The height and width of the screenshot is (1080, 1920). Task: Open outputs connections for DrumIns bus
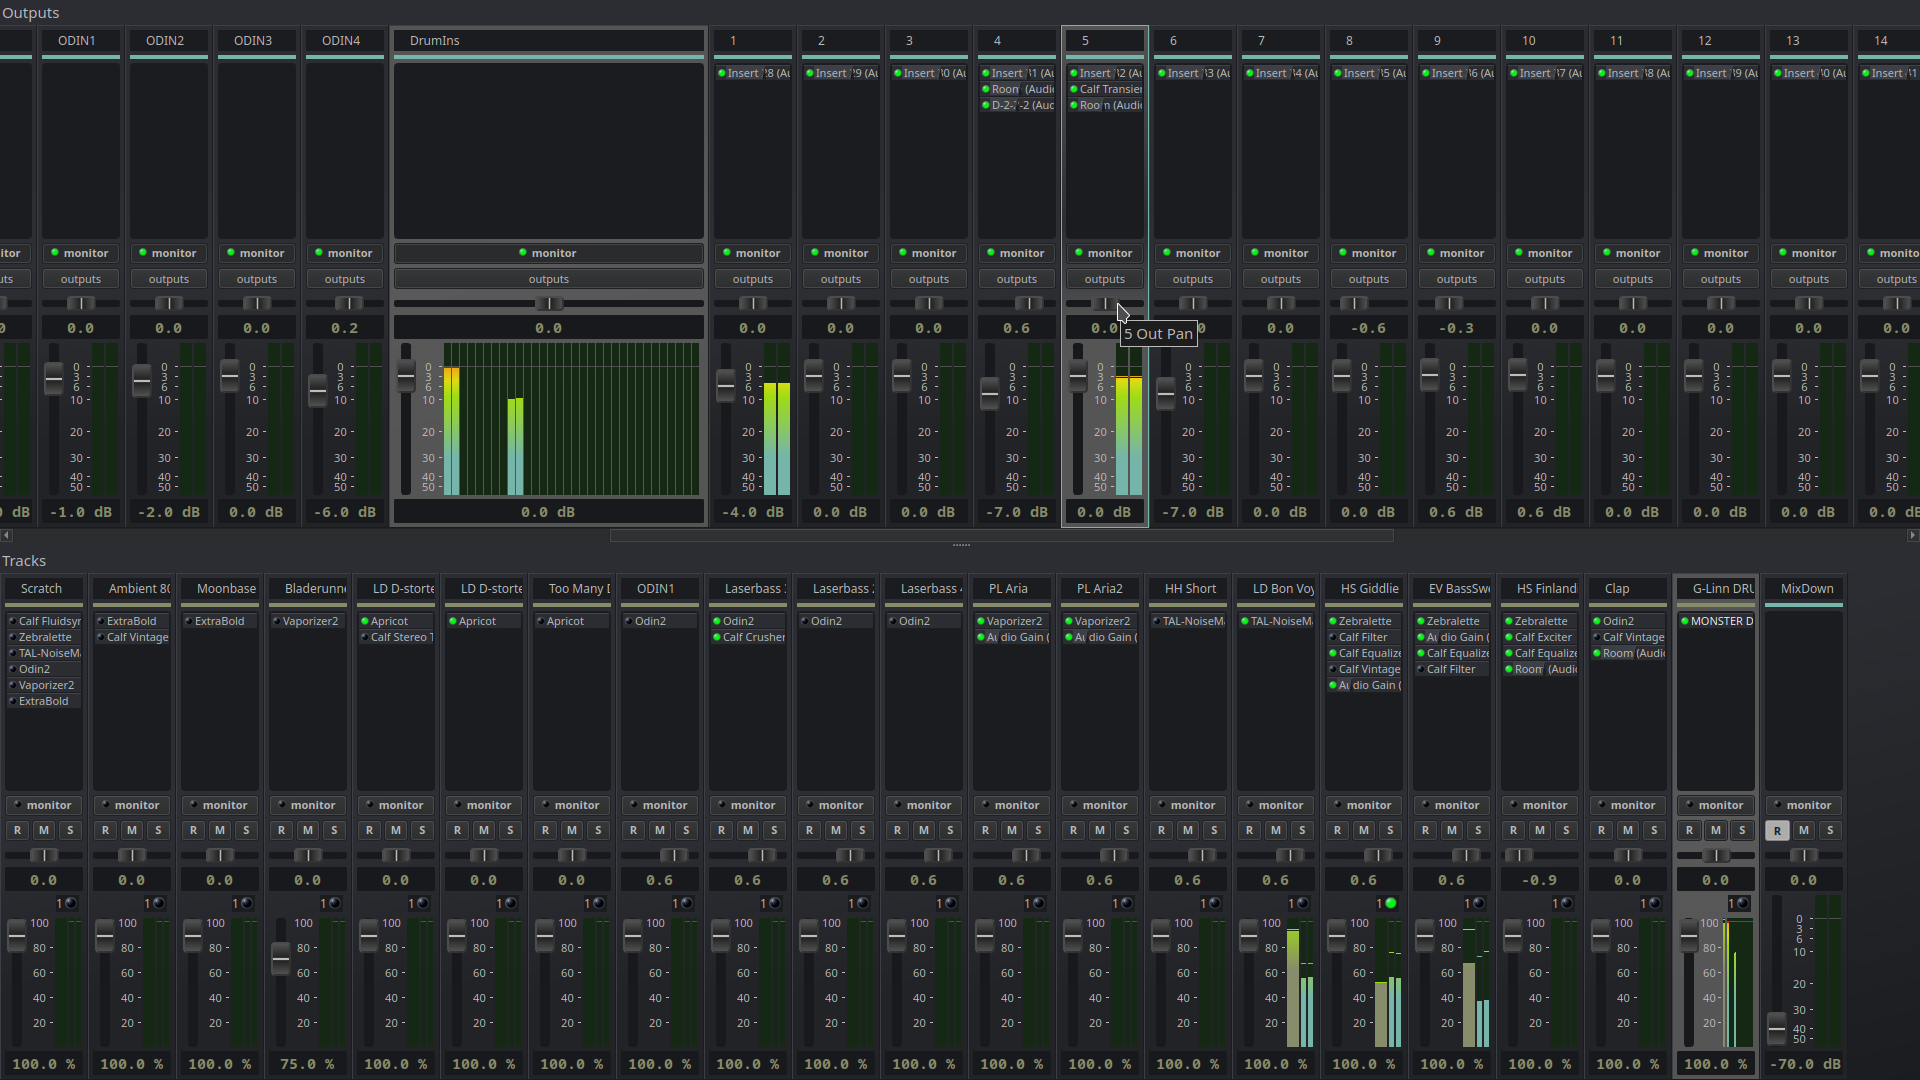(548, 279)
